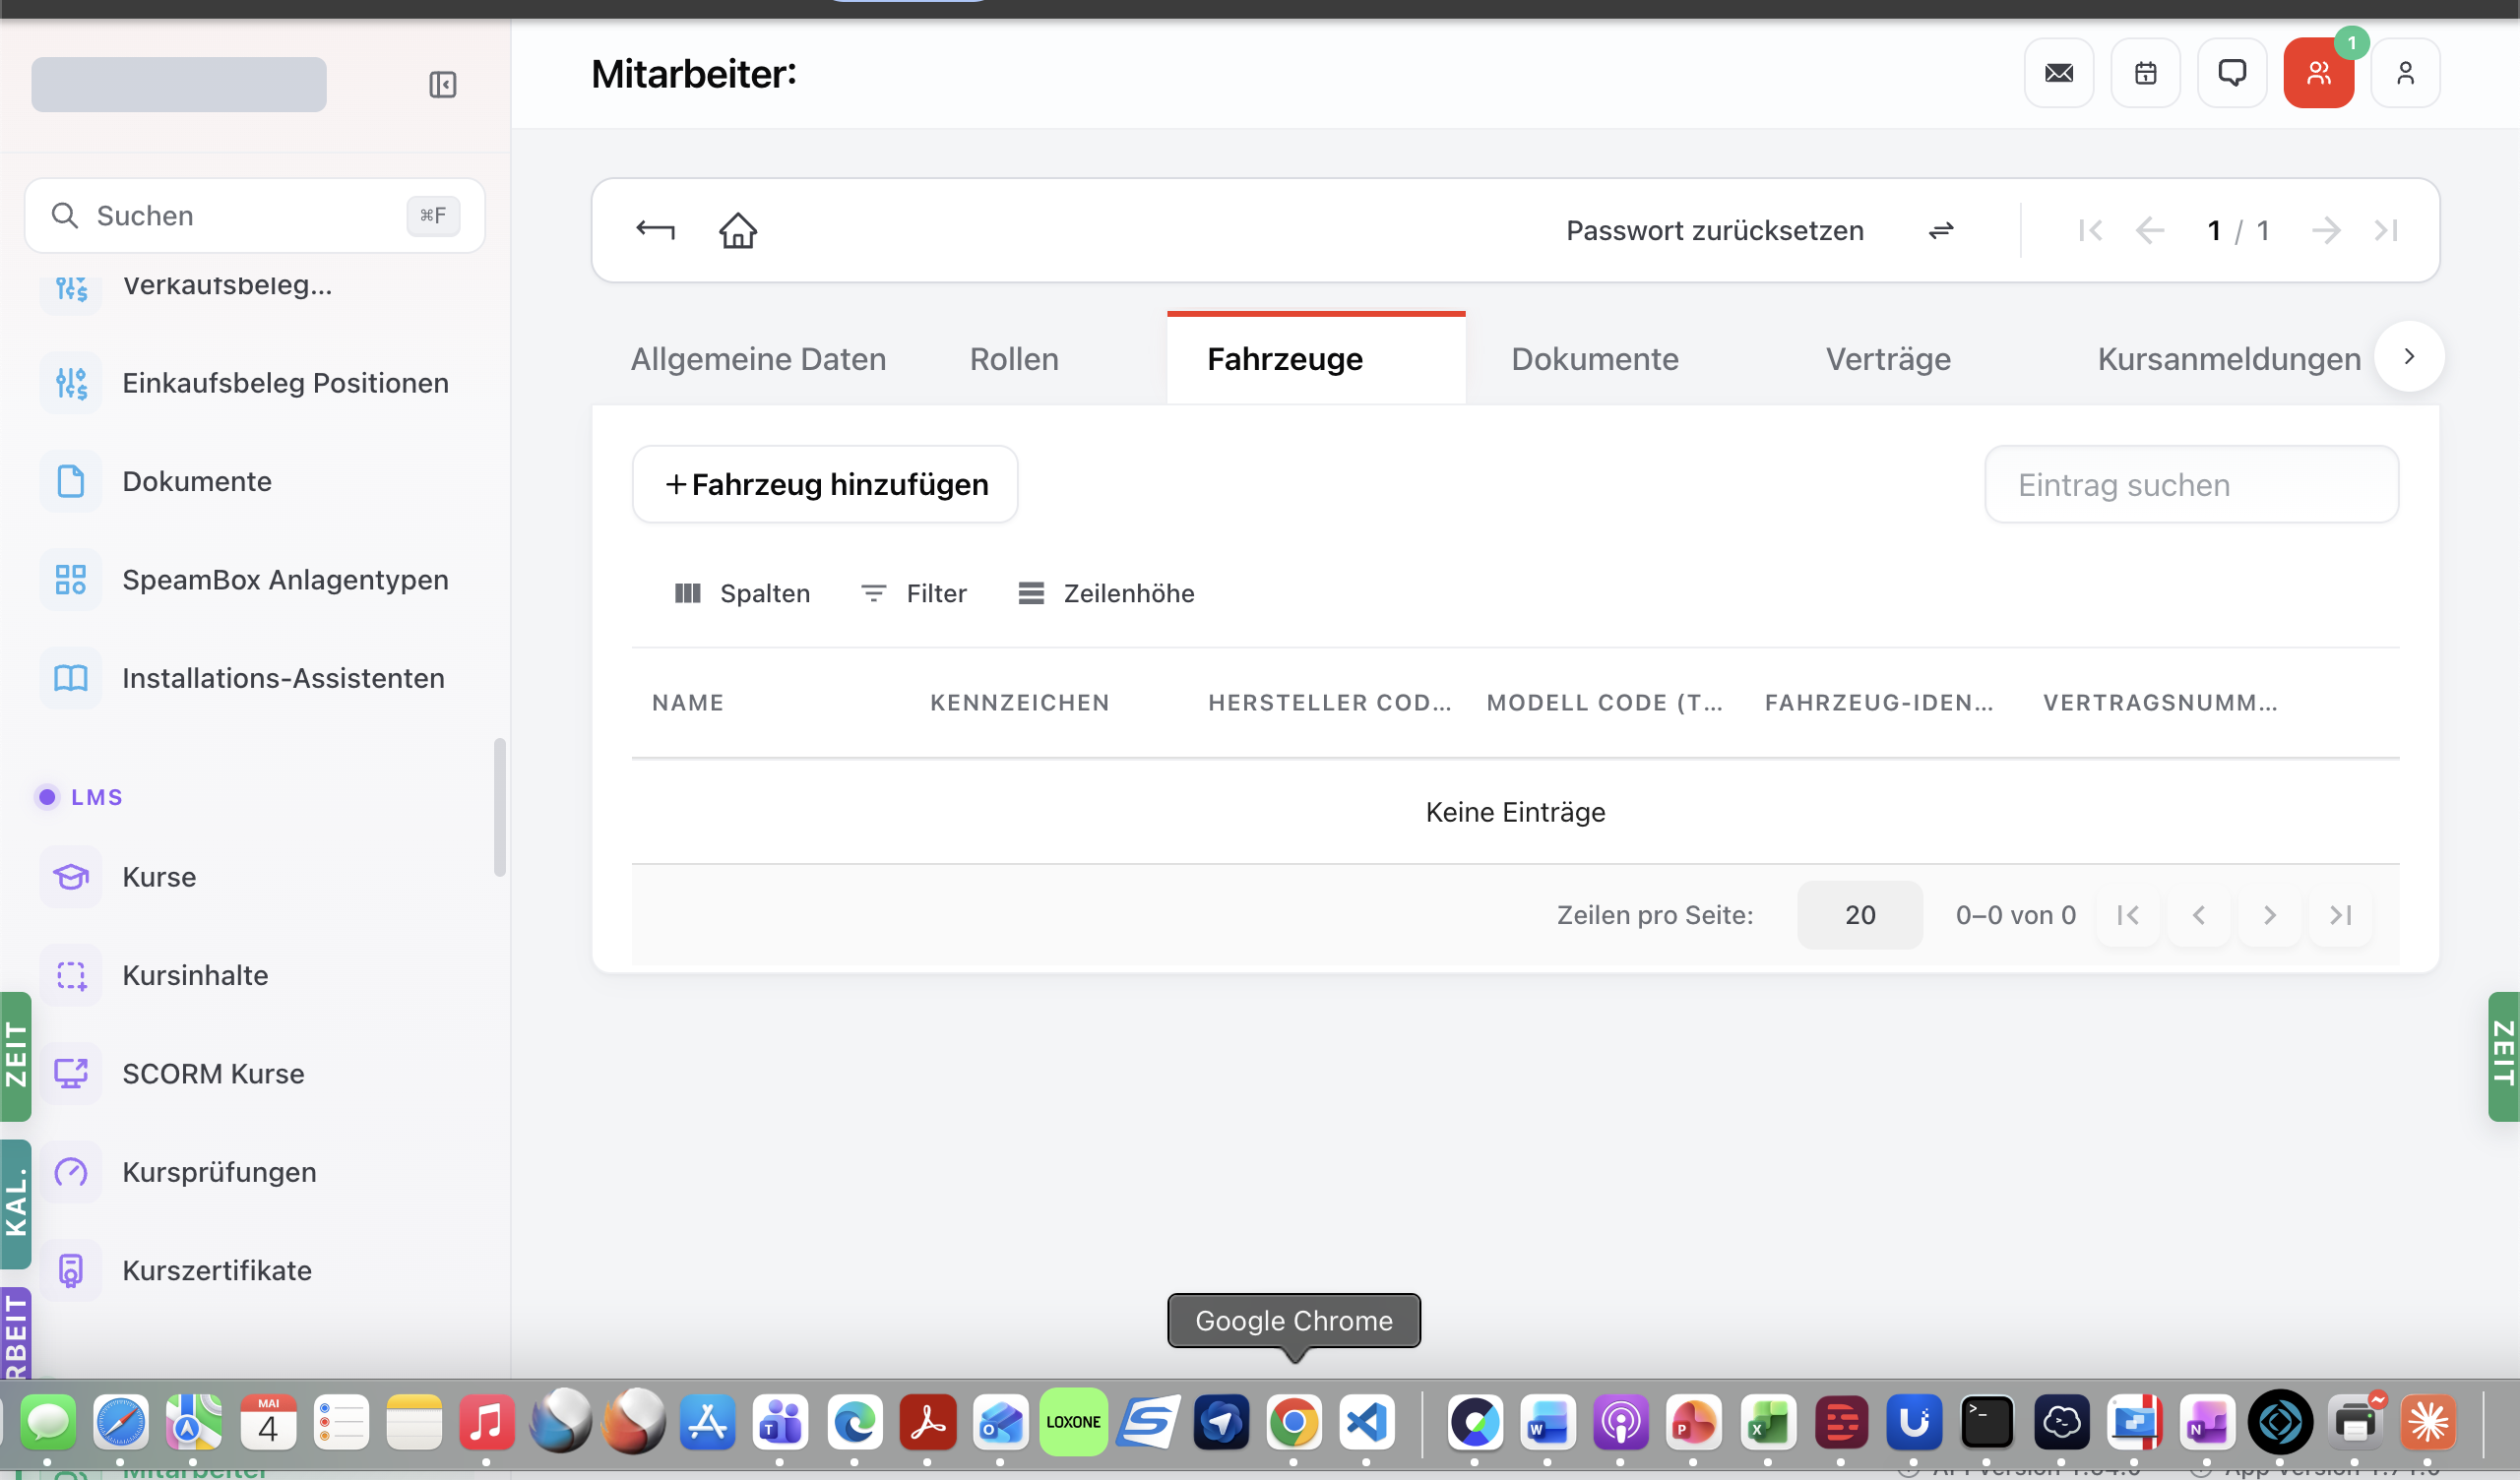The width and height of the screenshot is (2520, 1480).
Task: Open Microsoft Teams in the Dock
Action: pos(781,1421)
